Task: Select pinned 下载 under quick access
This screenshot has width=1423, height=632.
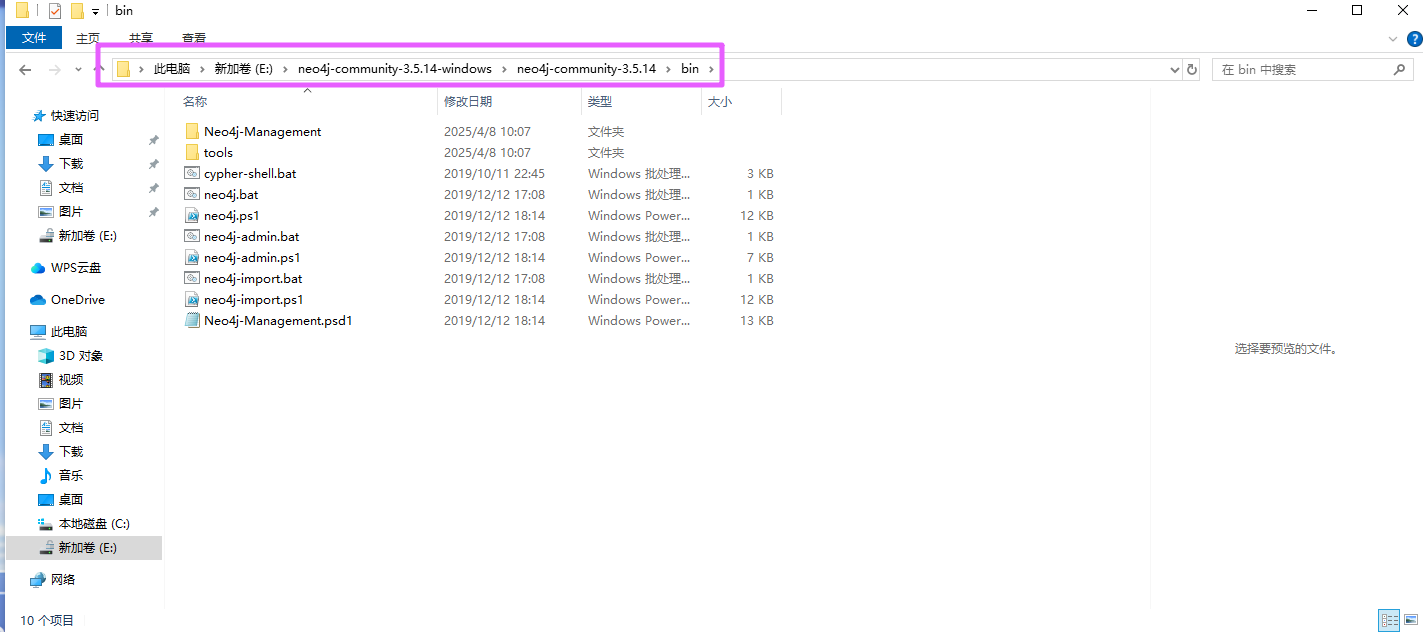Action: [x=70, y=164]
